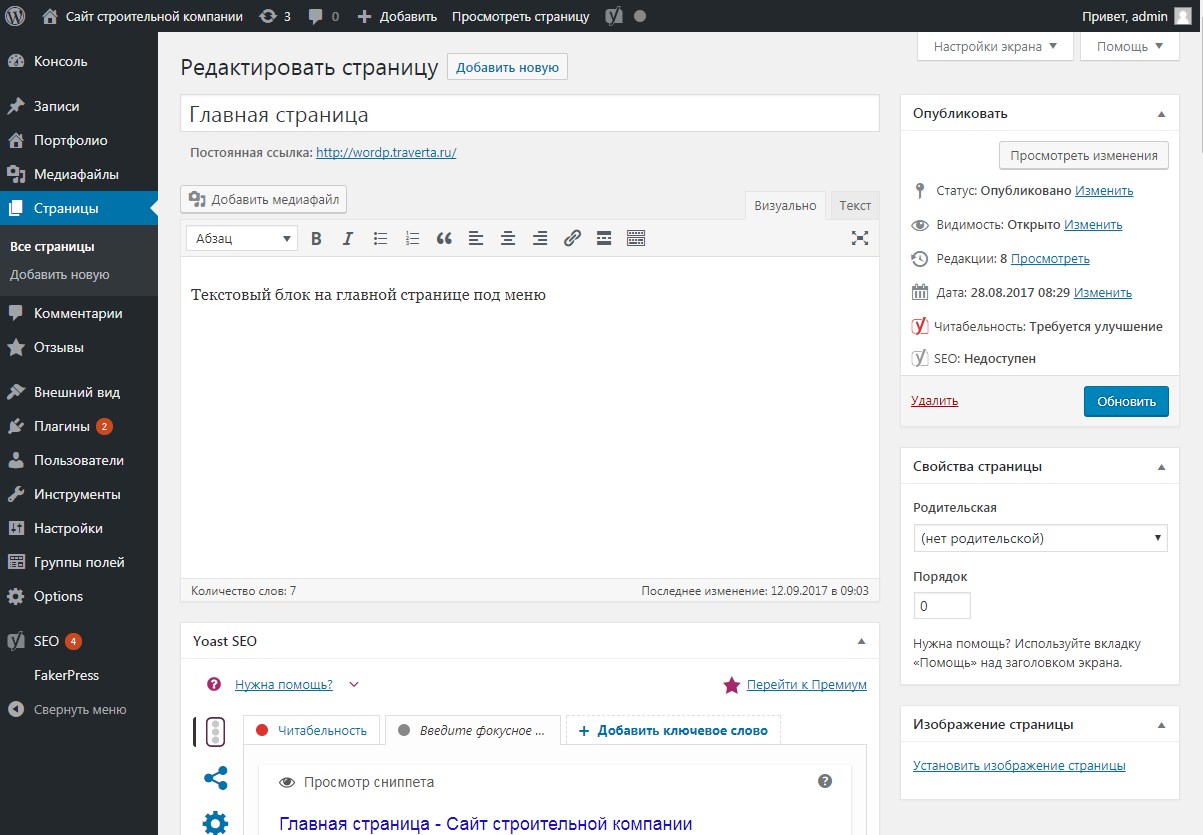Click the Обновить button
Screen dimensions: 1203x835
pos(1125,401)
